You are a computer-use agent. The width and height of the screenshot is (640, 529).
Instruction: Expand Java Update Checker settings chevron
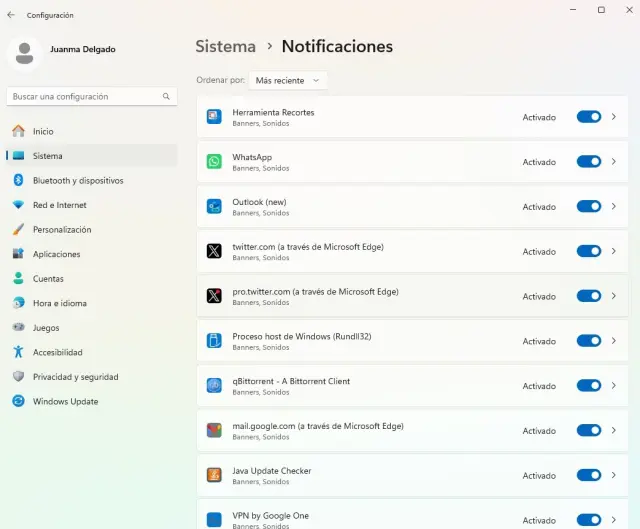614,475
